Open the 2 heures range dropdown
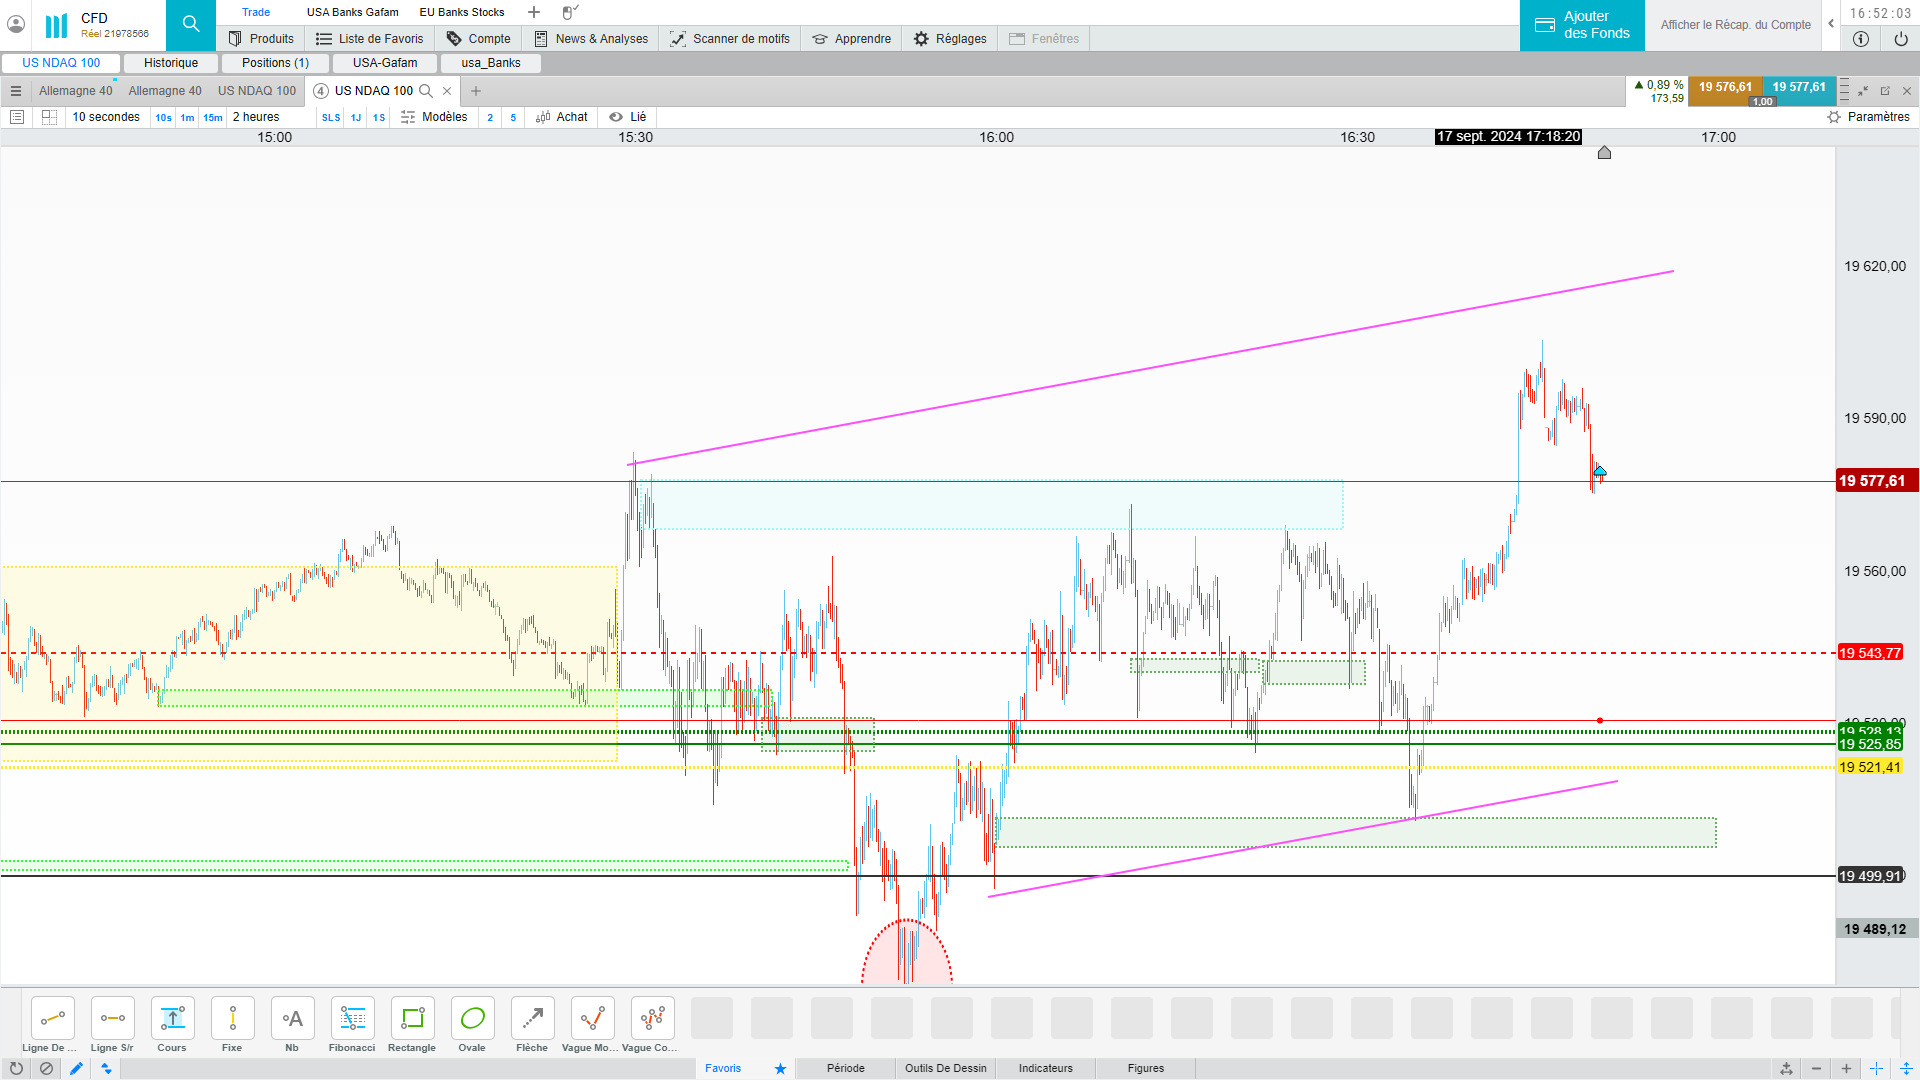The height and width of the screenshot is (1080, 1920). click(x=256, y=117)
